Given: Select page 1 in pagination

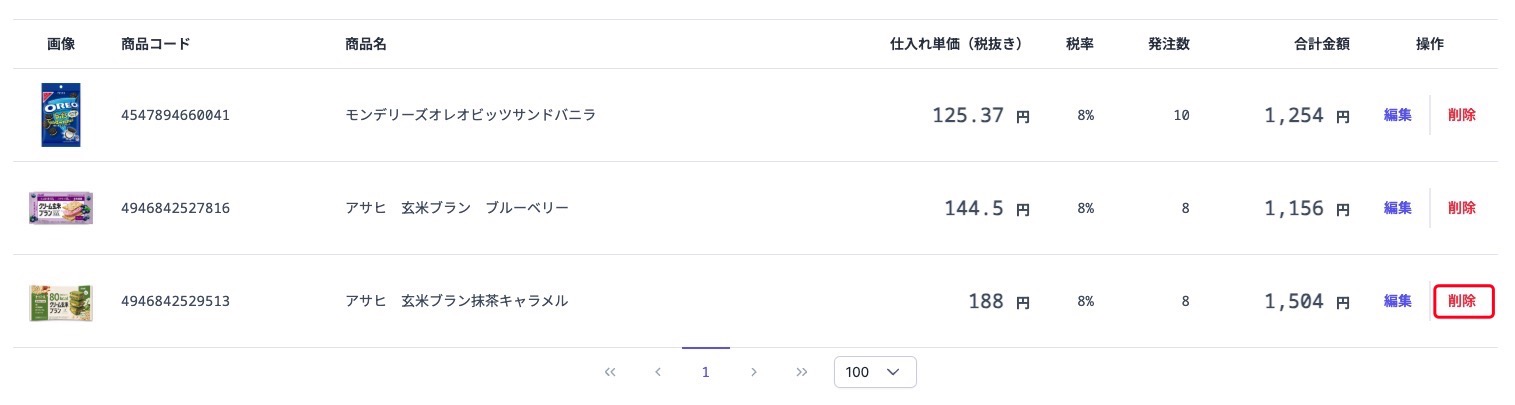Looking at the screenshot, I should (705, 372).
